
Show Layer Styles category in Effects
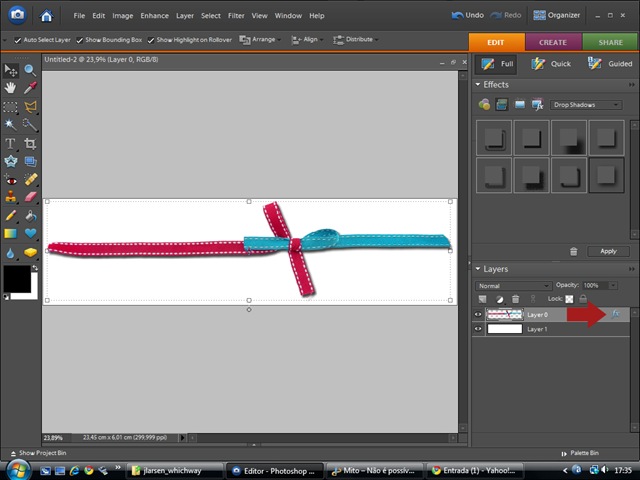pyautogui.click(x=502, y=105)
